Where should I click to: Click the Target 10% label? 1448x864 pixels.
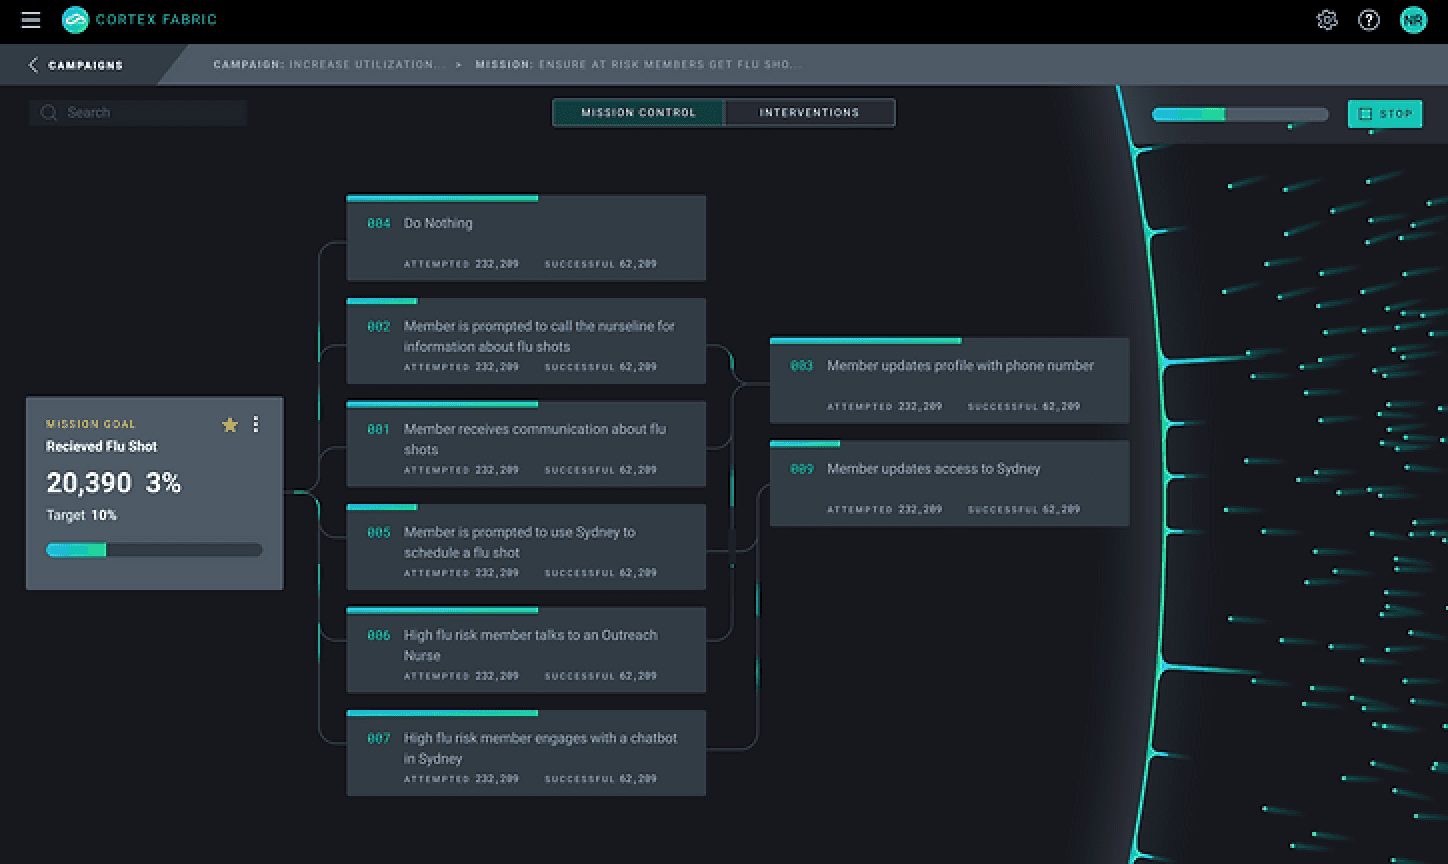pyautogui.click(x=81, y=516)
